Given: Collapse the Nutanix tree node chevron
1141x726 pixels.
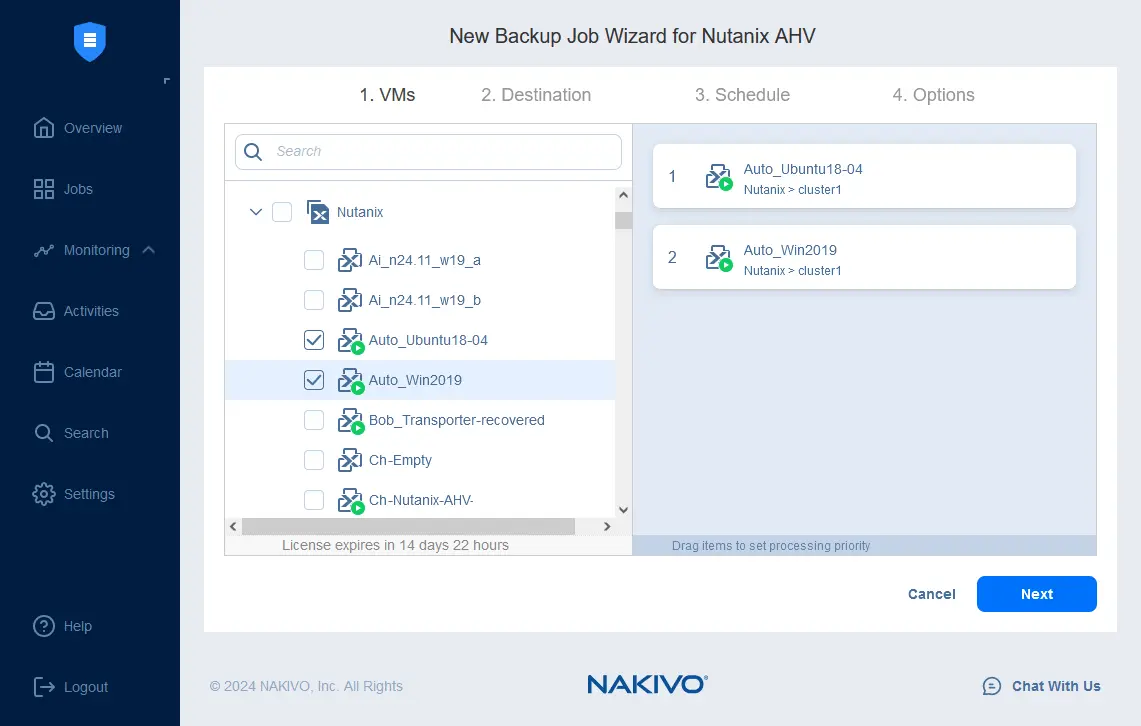Looking at the screenshot, I should (255, 212).
